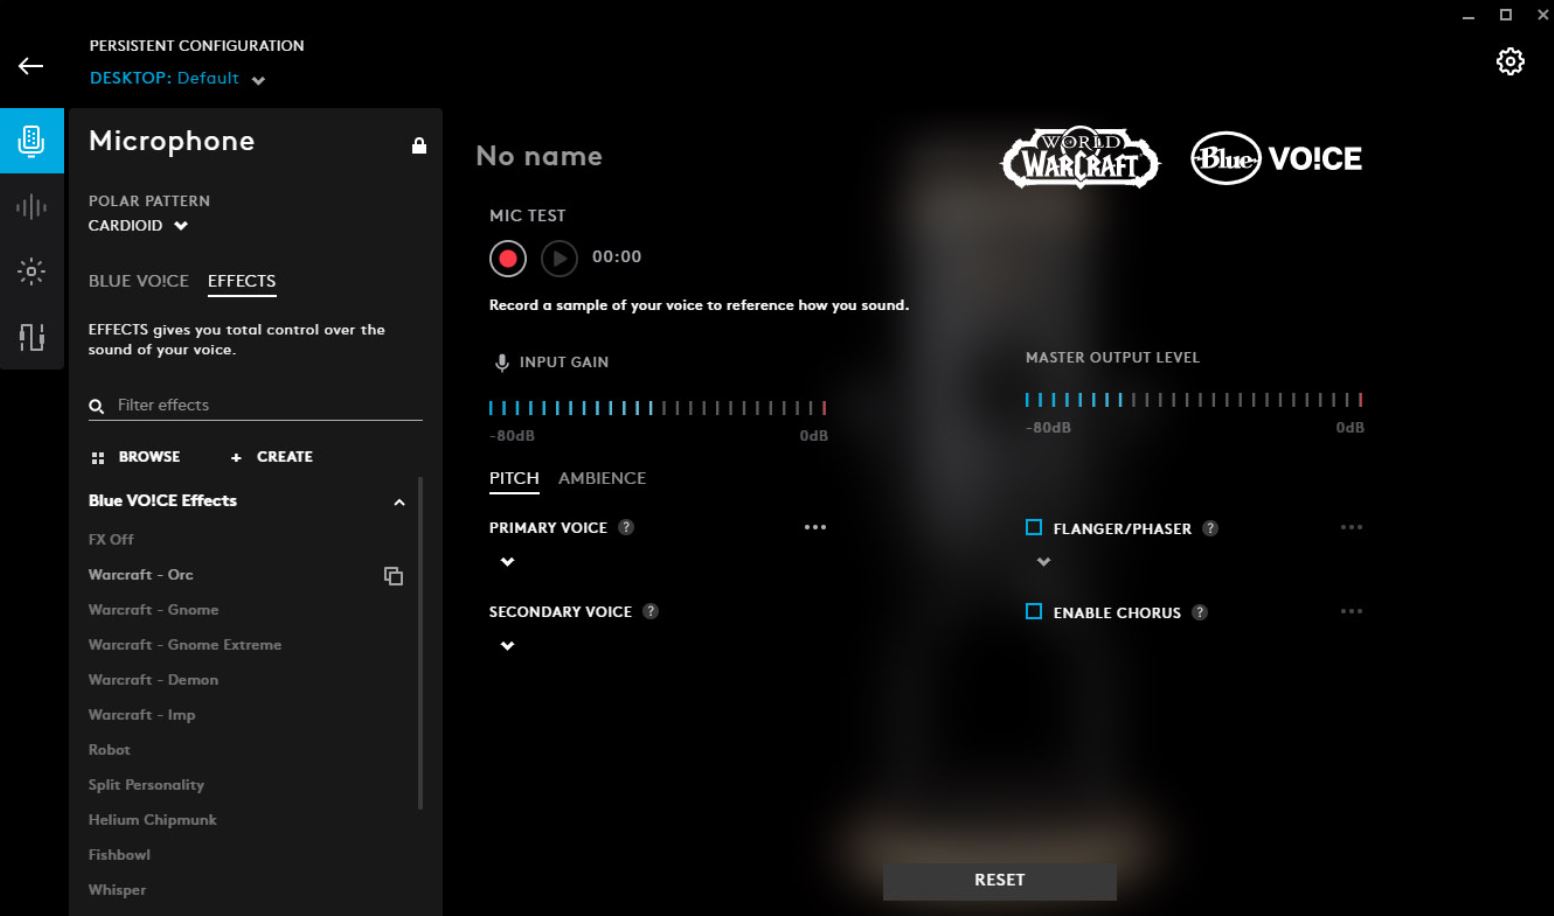Viewport: 1554px width, 916px height.
Task: Open Primary Voice more options menu
Action: pyautogui.click(x=815, y=527)
